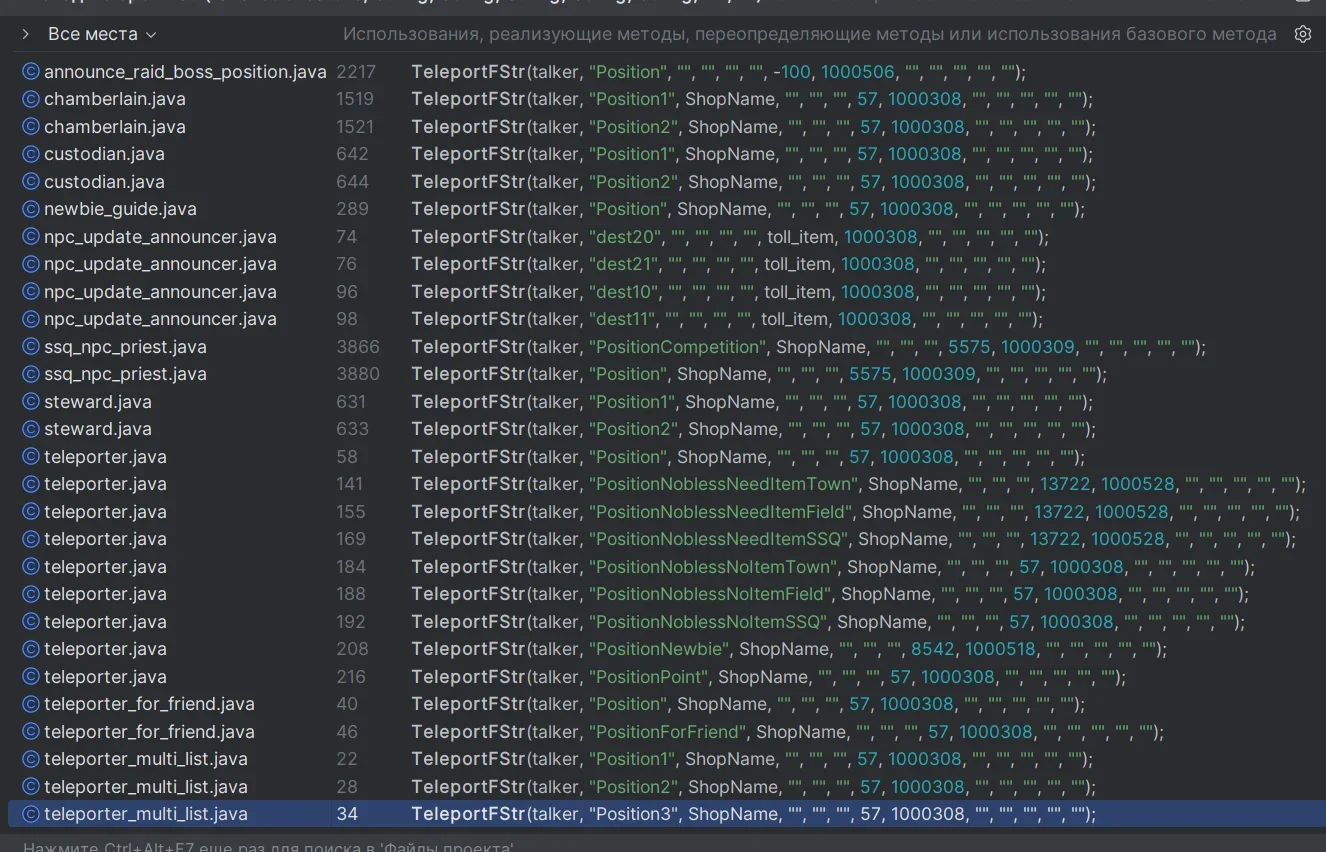
Task: Click class icon of ssq_npc_priest.java line 3880
Action: 31,374
